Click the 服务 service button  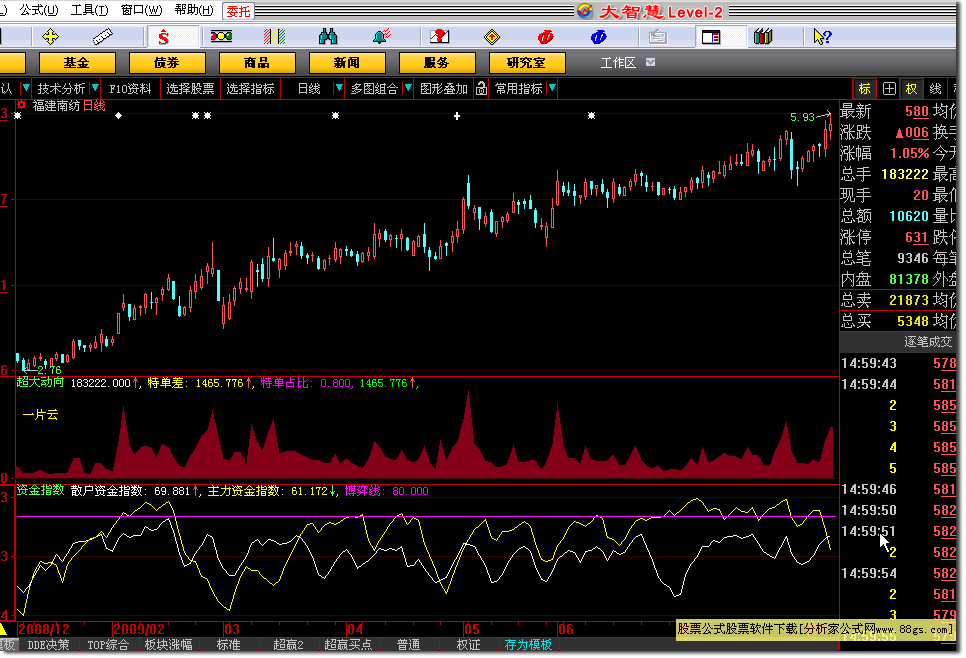click(436, 63)
